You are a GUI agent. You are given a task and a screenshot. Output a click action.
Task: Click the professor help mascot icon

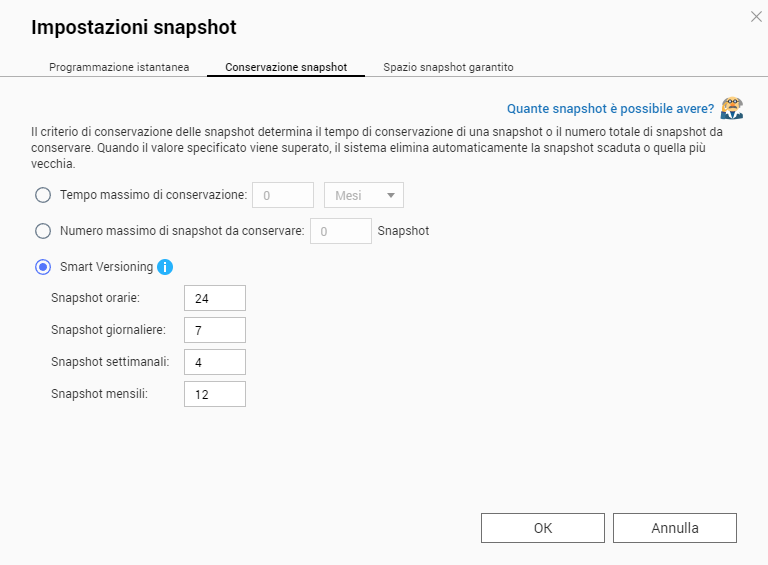(x=732, y=108)
